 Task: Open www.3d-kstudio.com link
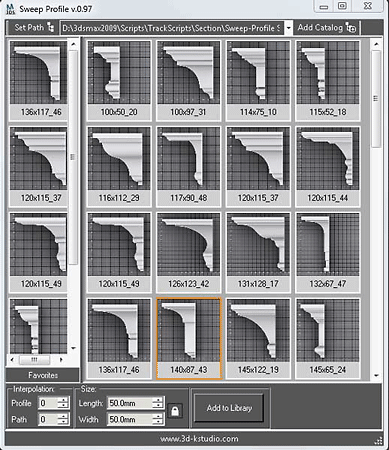[x=199, y=439]
